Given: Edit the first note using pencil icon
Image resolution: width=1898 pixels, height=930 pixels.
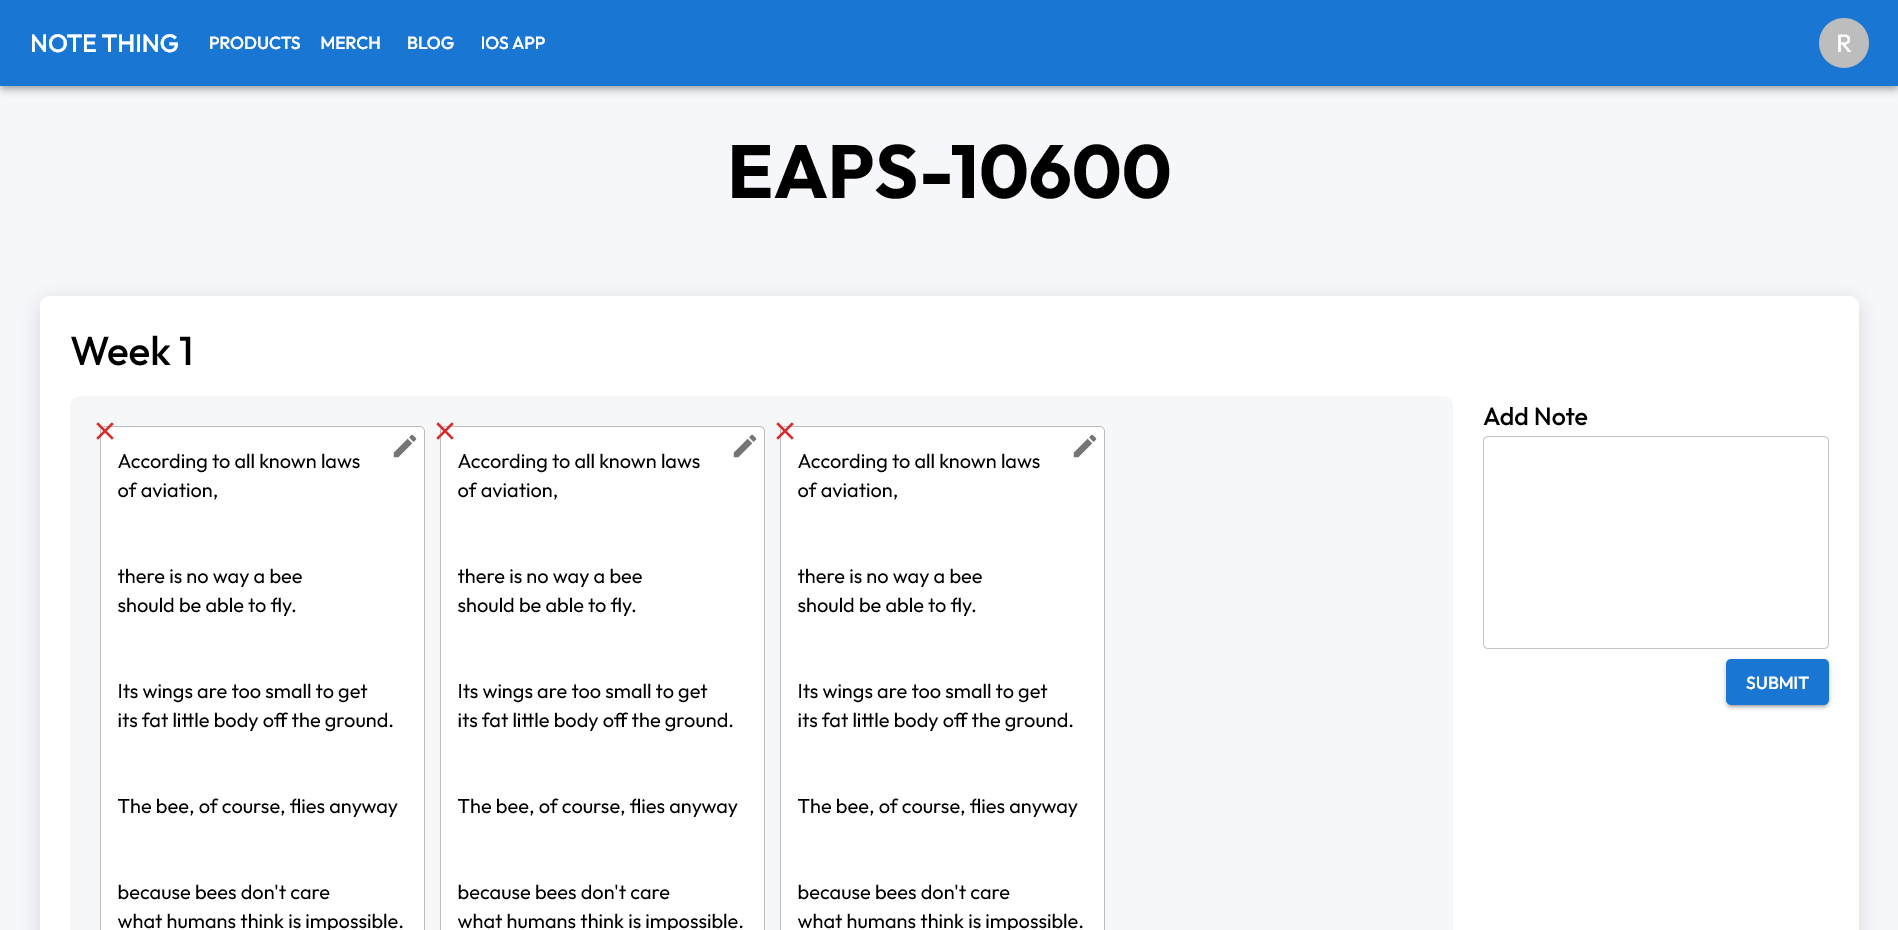Looking at the screenshot, I should tap(404, 446).
